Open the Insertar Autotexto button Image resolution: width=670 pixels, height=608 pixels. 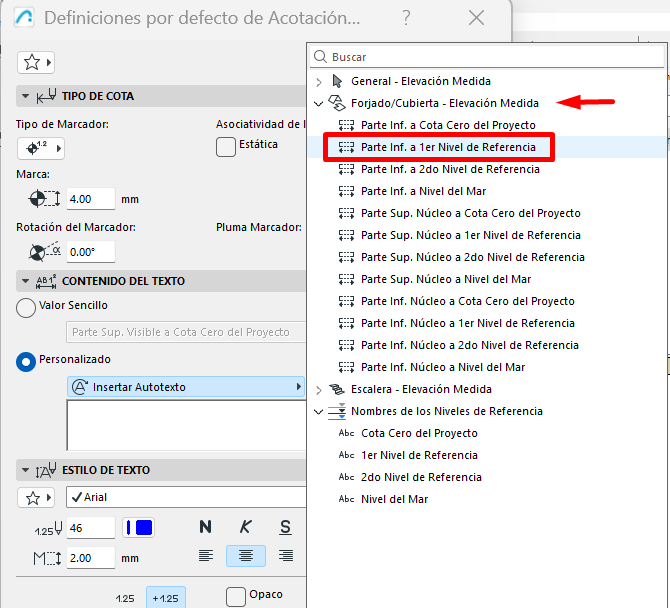(185, 386)
